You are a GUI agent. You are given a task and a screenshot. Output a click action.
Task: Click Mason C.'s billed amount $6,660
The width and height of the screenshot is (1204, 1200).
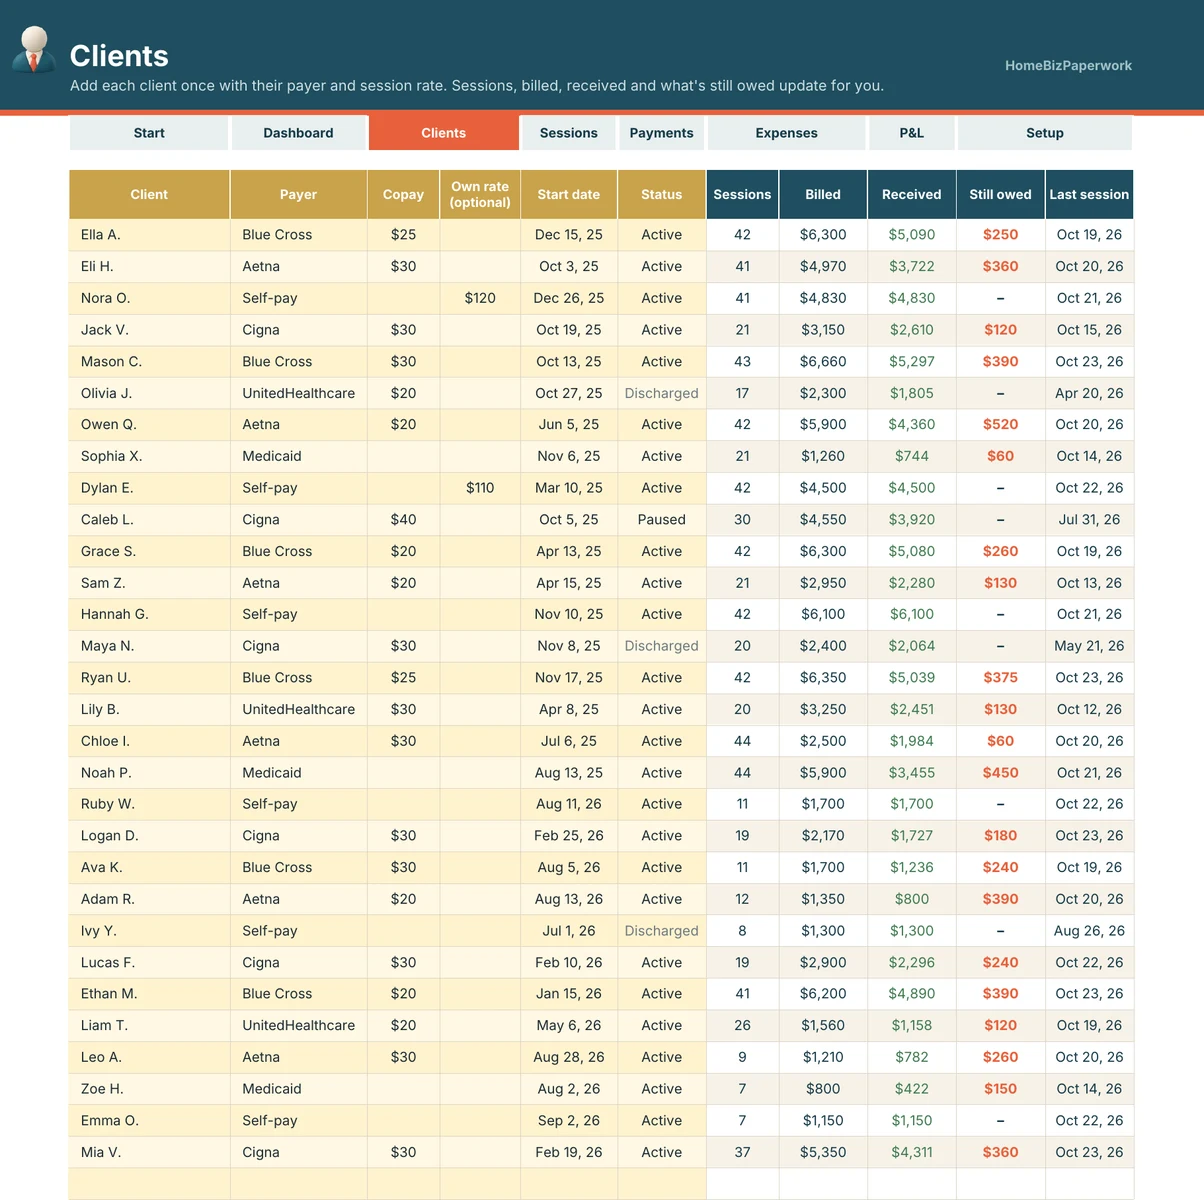823,362
